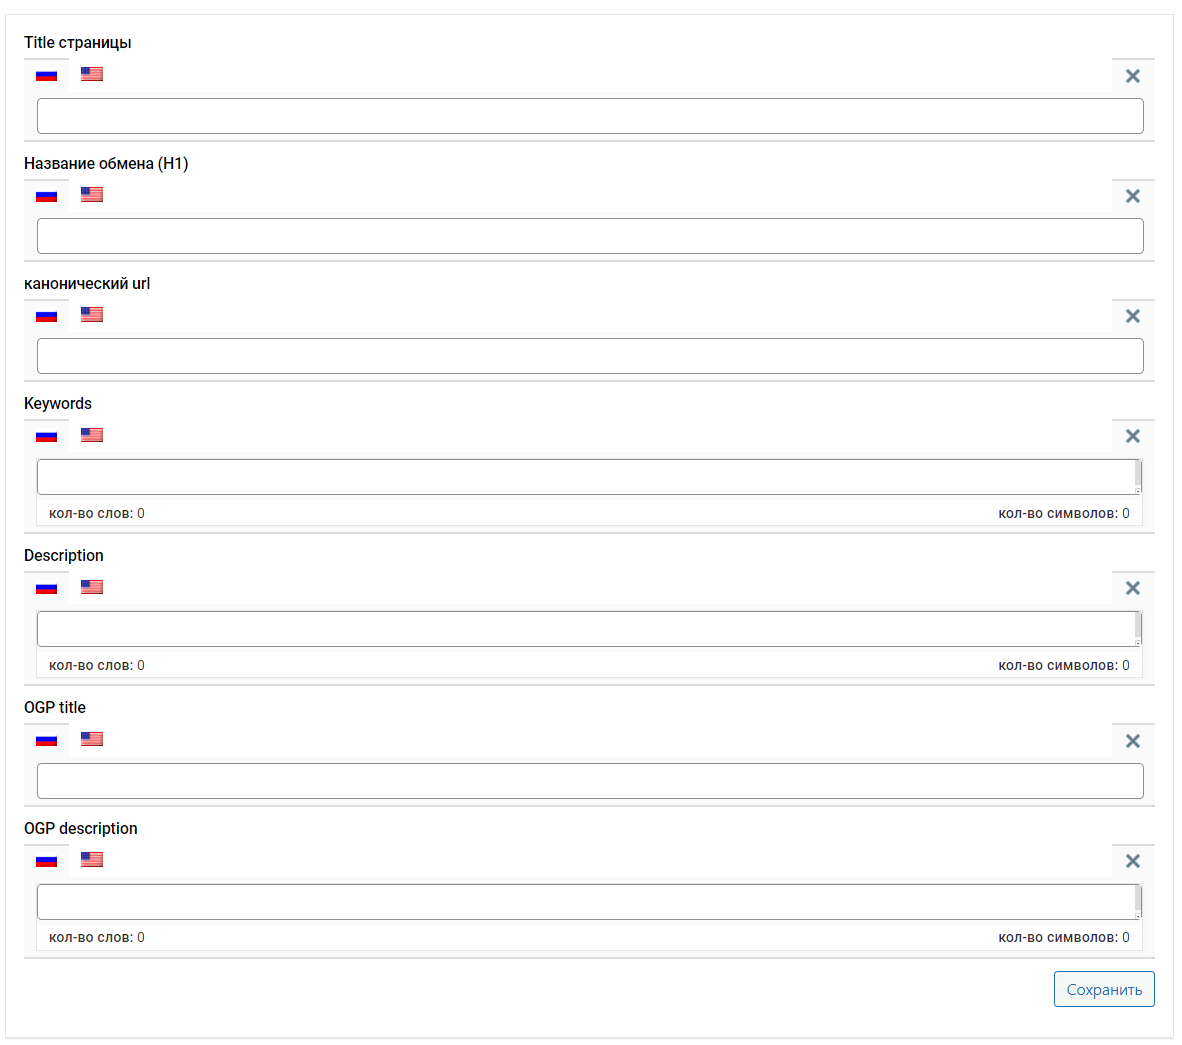
Task: Switch to US flag for Название обмена (H1)
Action: pyautogui.click(x=92, y=195)
